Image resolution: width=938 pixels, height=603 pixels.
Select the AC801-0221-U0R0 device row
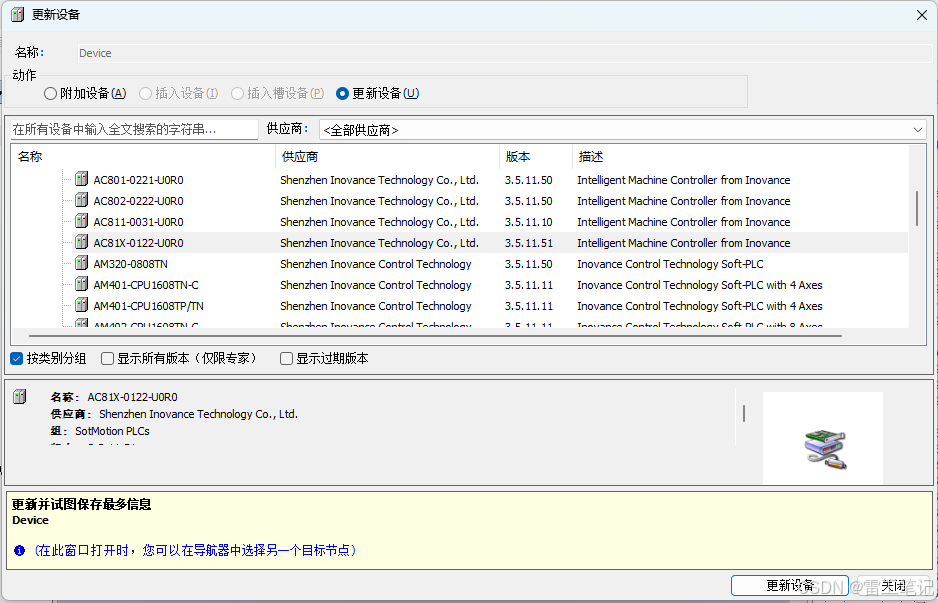point(489,179)
